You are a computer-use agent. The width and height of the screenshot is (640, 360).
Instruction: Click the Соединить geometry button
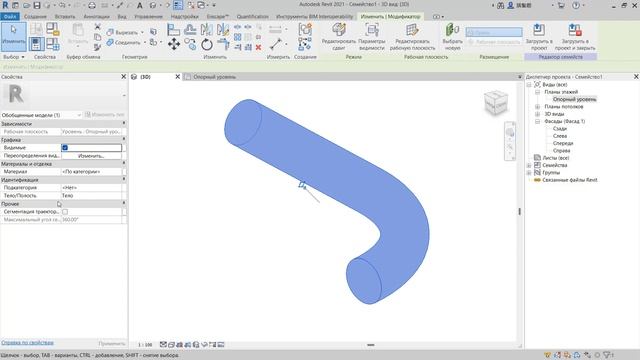tap(124, 42)
